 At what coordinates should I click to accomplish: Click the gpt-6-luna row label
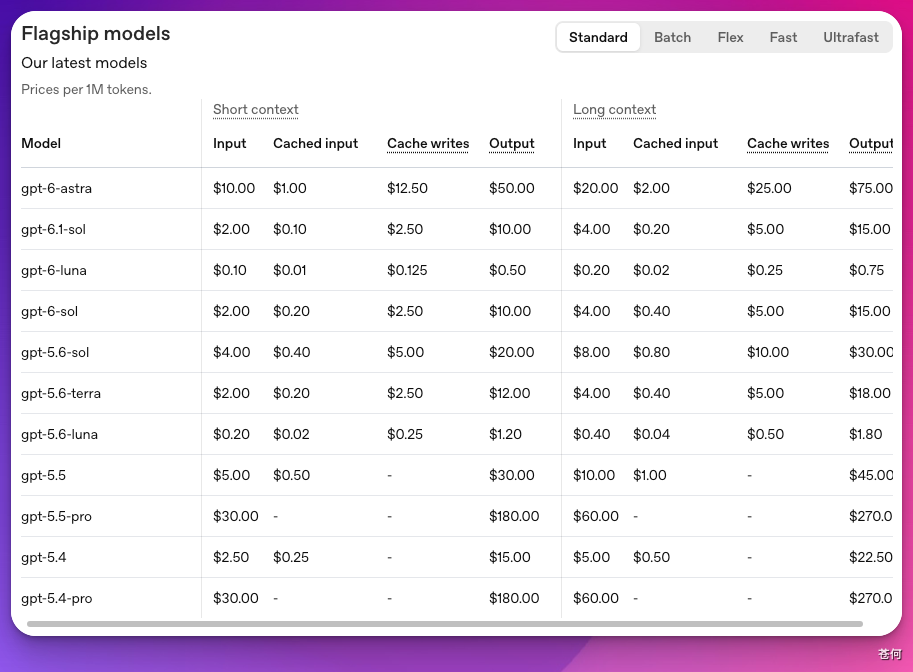click(x=54, y=270)
